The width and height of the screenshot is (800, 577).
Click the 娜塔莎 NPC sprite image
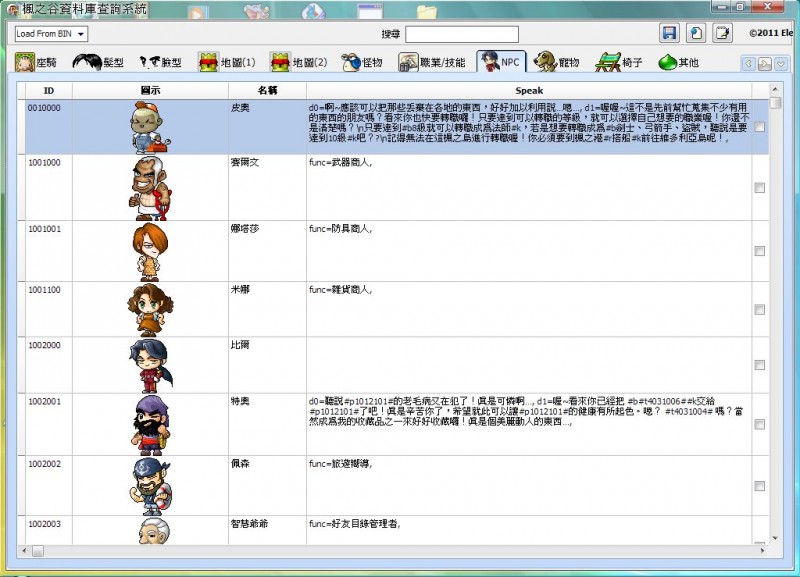[x=150, y=252]
